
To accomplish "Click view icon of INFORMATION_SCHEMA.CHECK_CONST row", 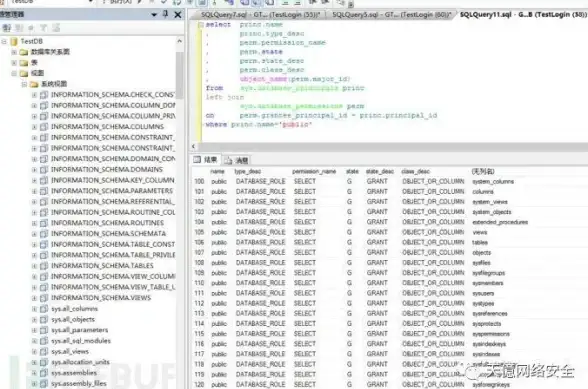I will tap(44, 95).
